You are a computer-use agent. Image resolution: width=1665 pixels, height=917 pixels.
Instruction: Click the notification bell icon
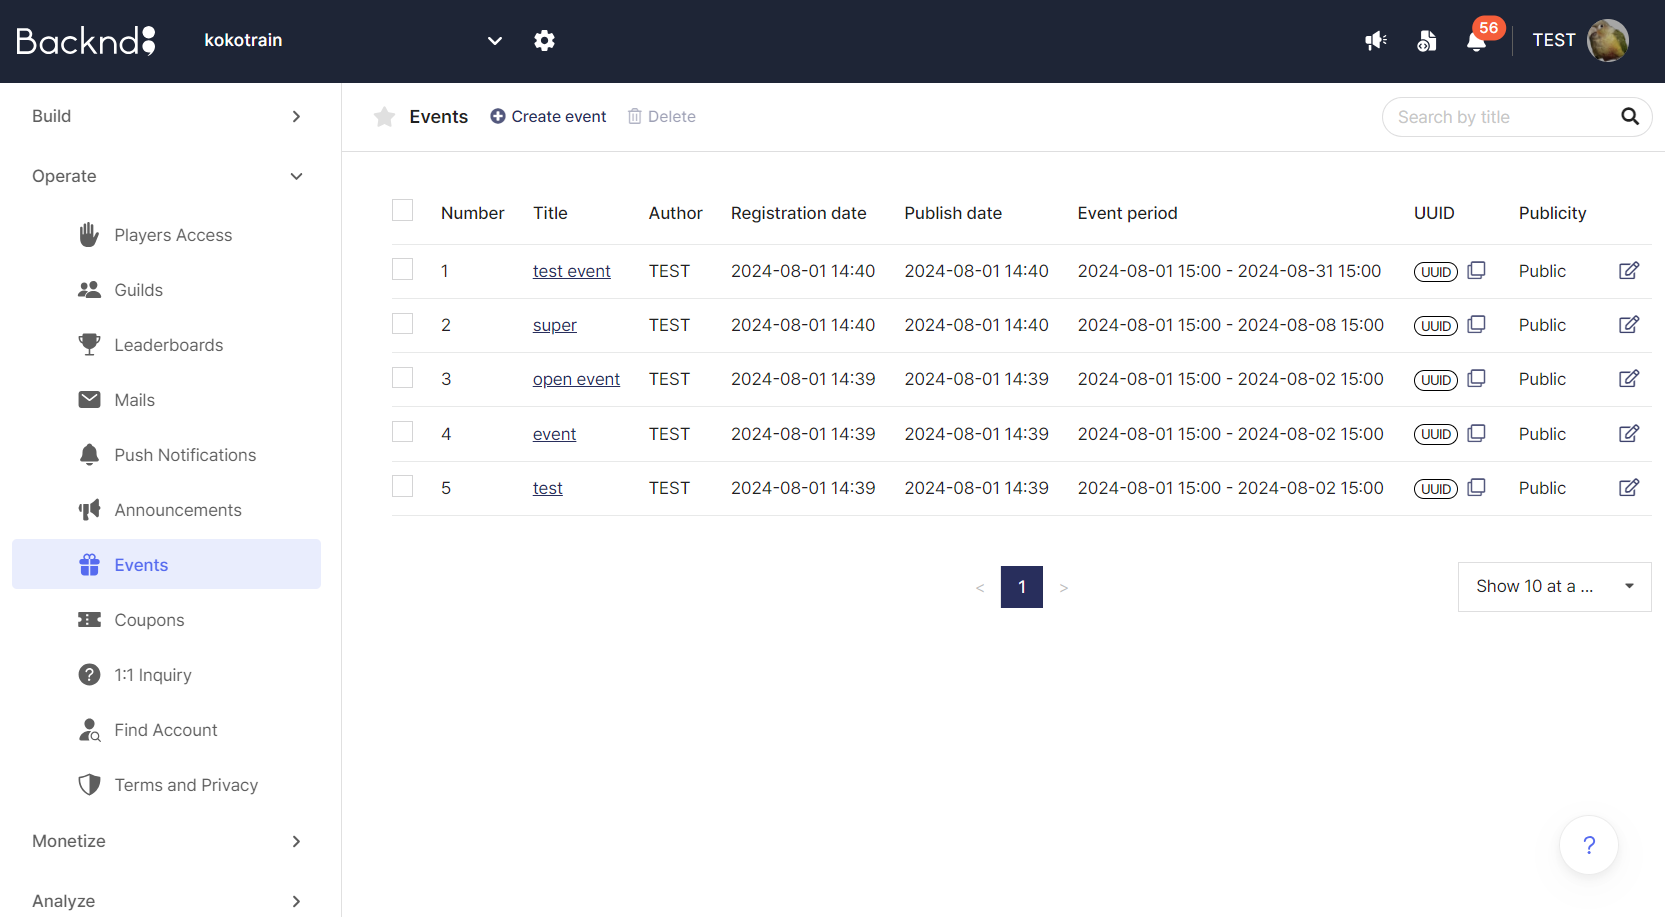[1476, 41]
